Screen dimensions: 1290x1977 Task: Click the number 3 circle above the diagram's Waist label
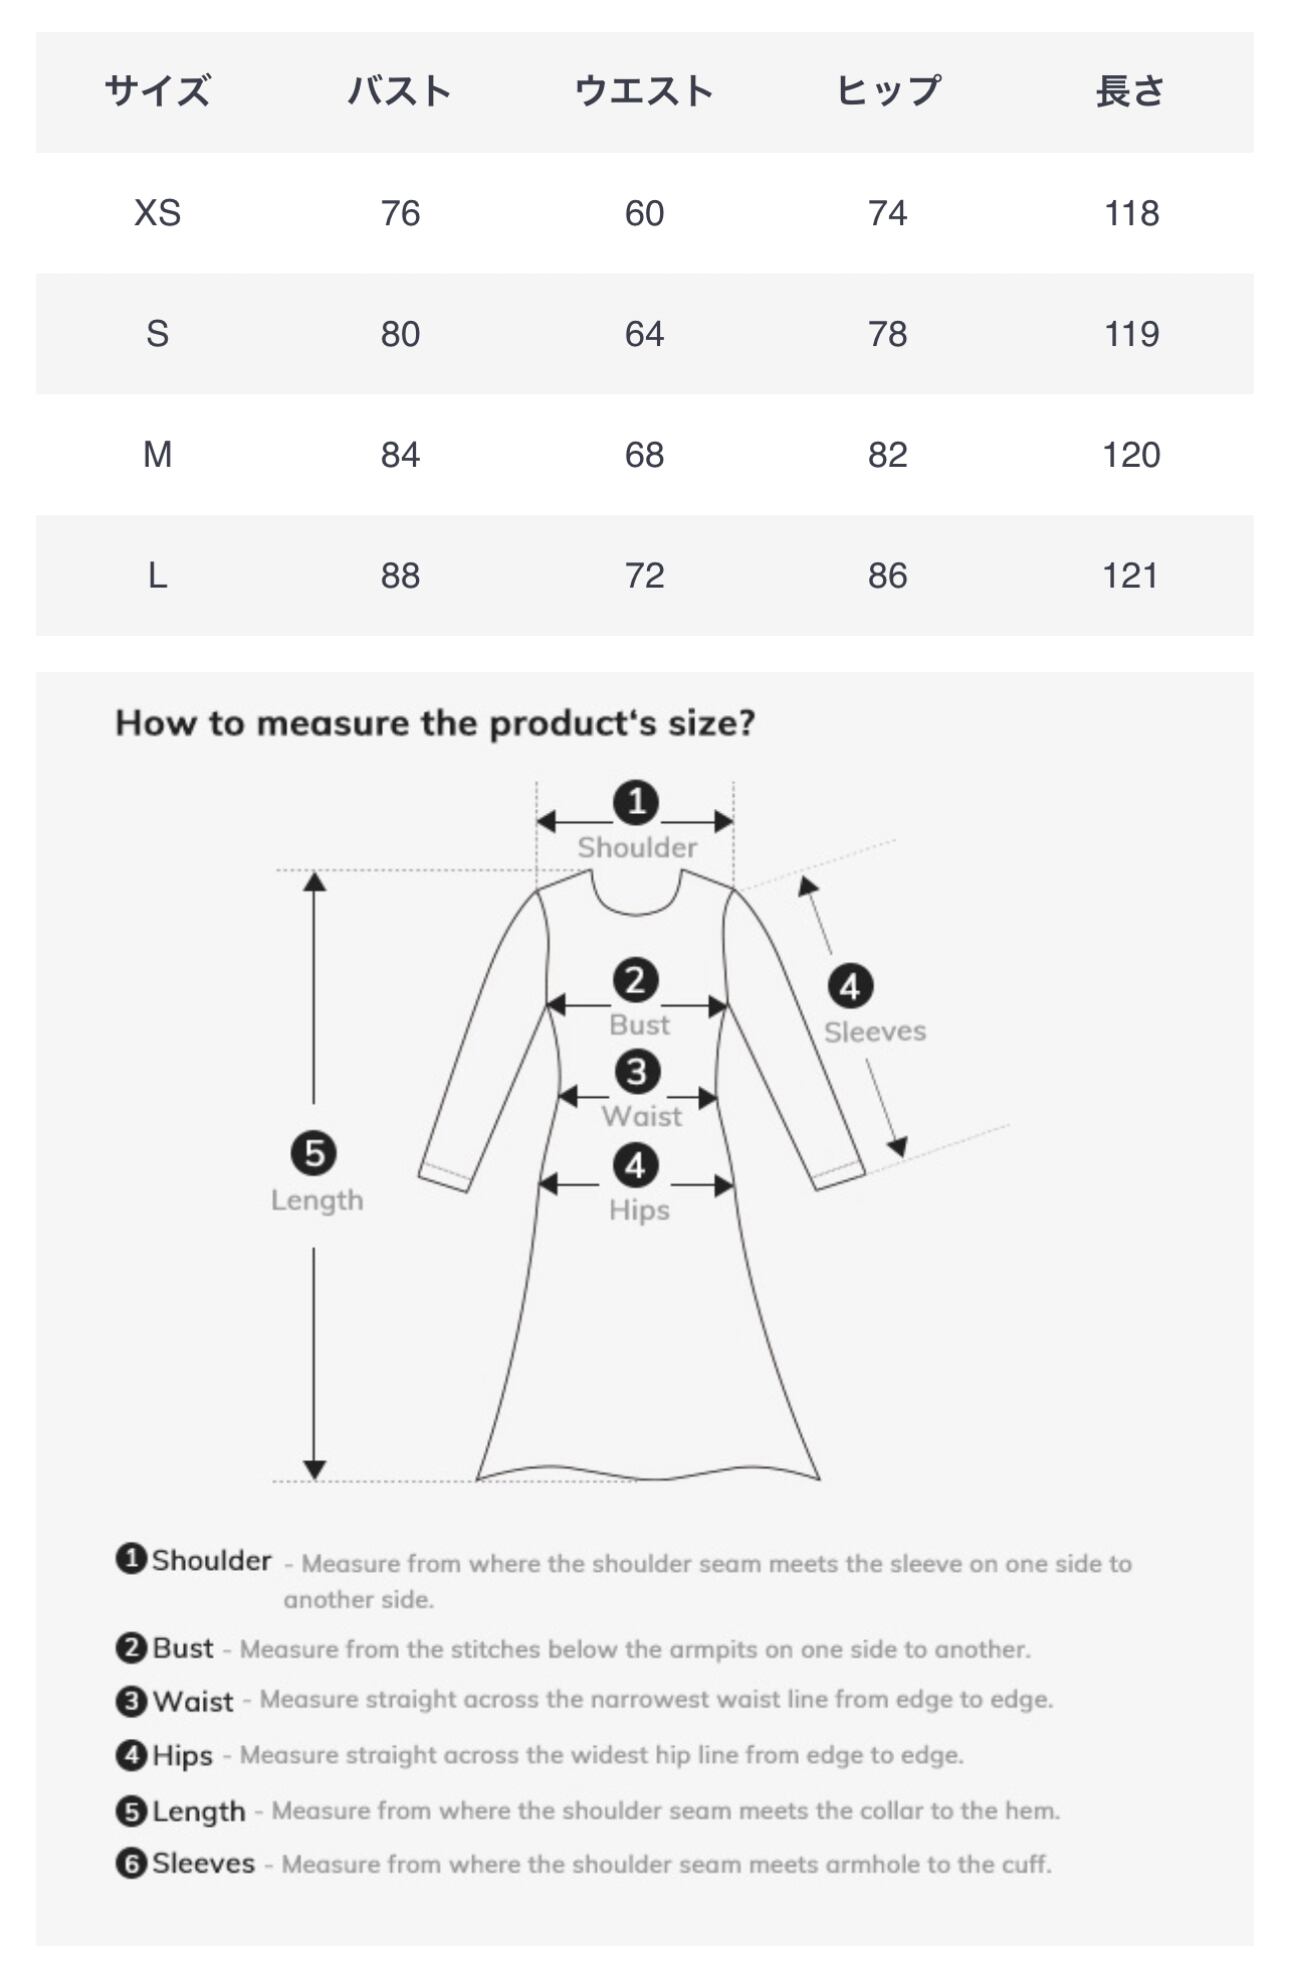click(637, 1072)
